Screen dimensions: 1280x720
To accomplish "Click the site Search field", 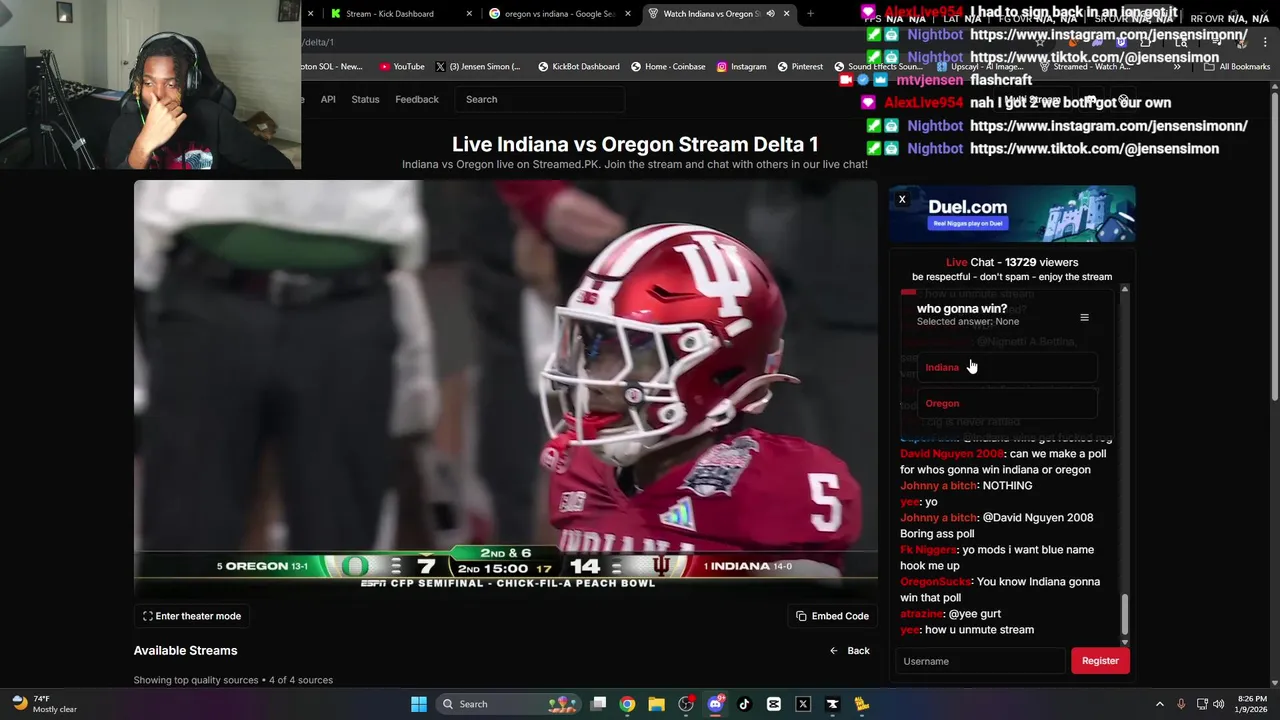I will pyautogui.click(x=540, y=99).
